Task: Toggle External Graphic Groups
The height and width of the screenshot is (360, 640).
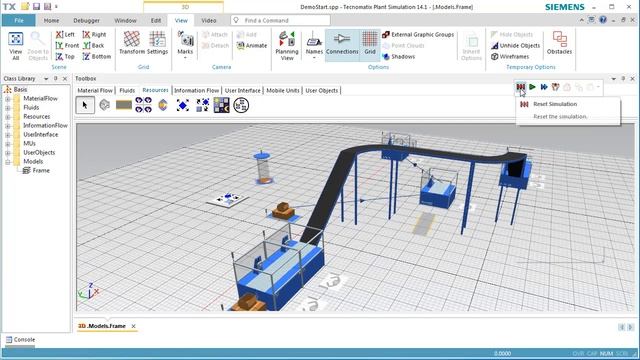Action: coord(418,35)
